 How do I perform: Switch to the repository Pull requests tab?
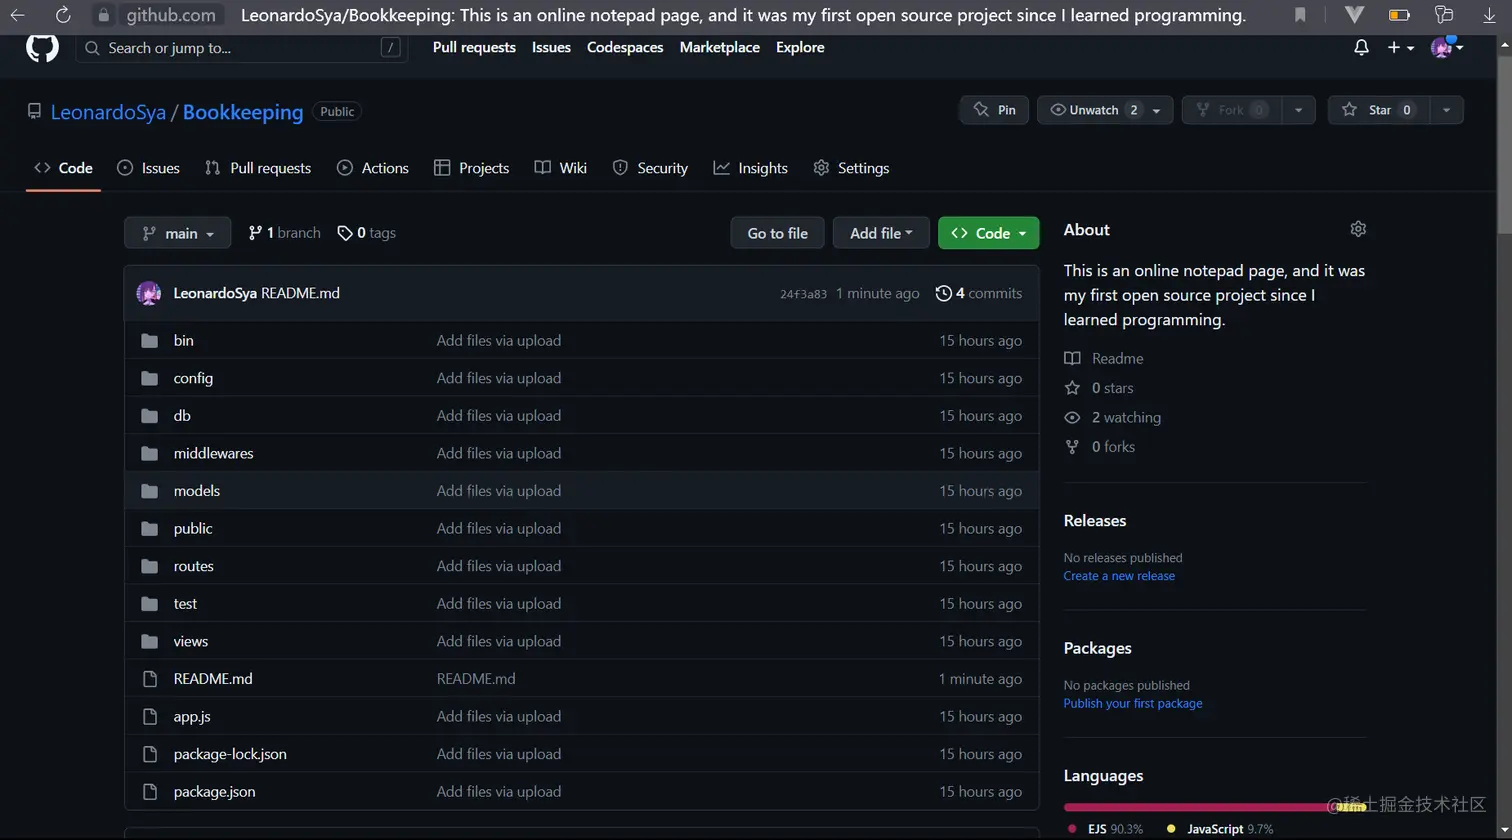(258, 168)
